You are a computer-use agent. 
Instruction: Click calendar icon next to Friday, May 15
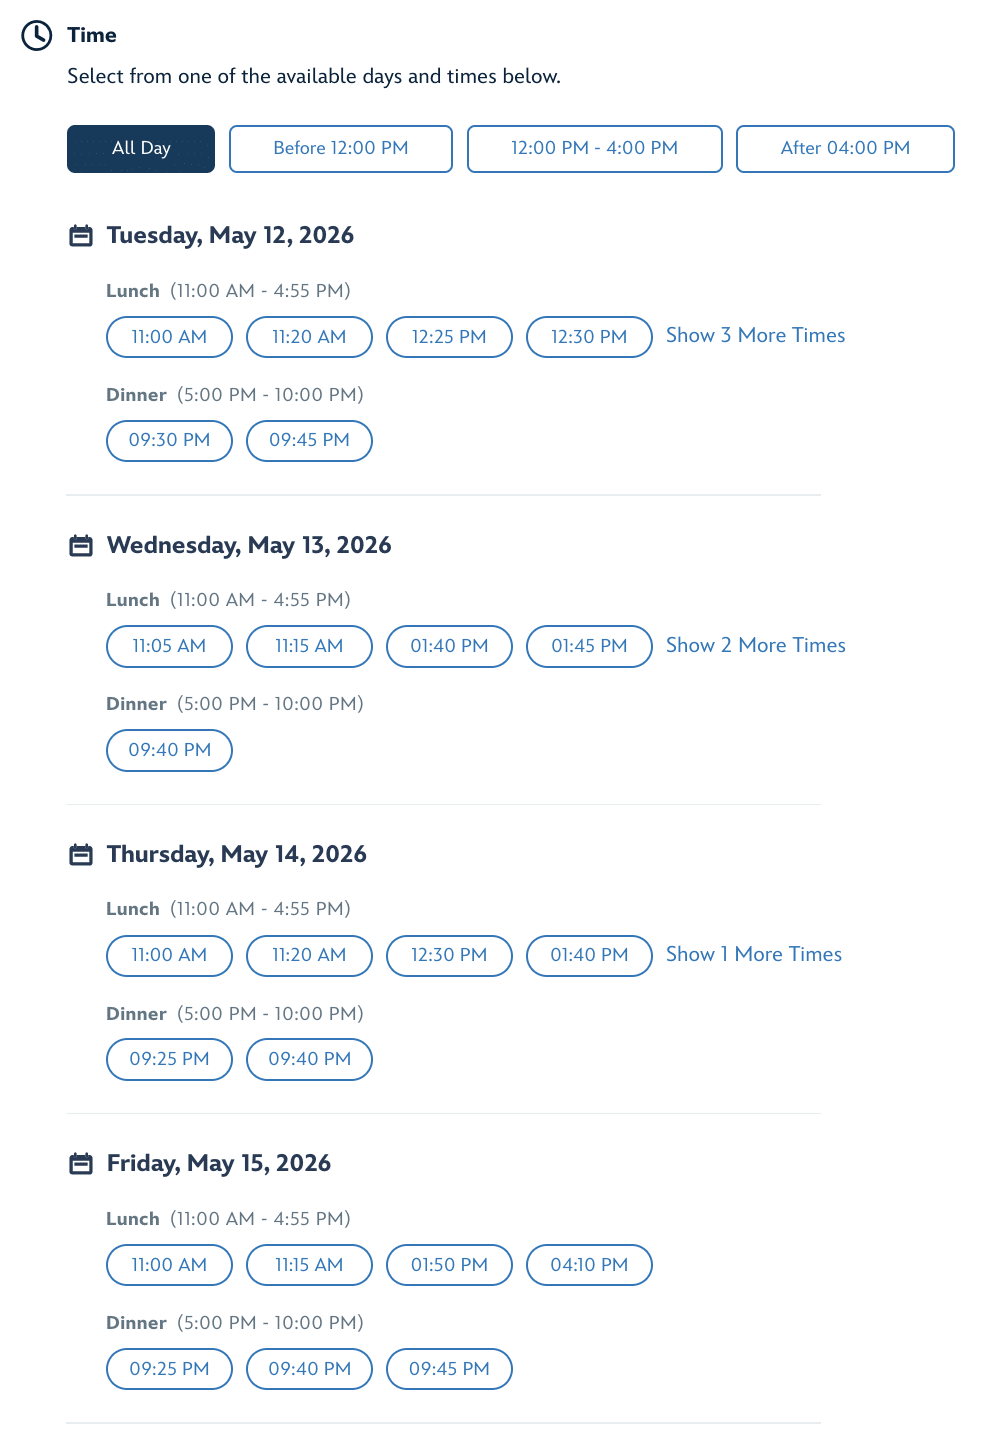[81, 1164]
